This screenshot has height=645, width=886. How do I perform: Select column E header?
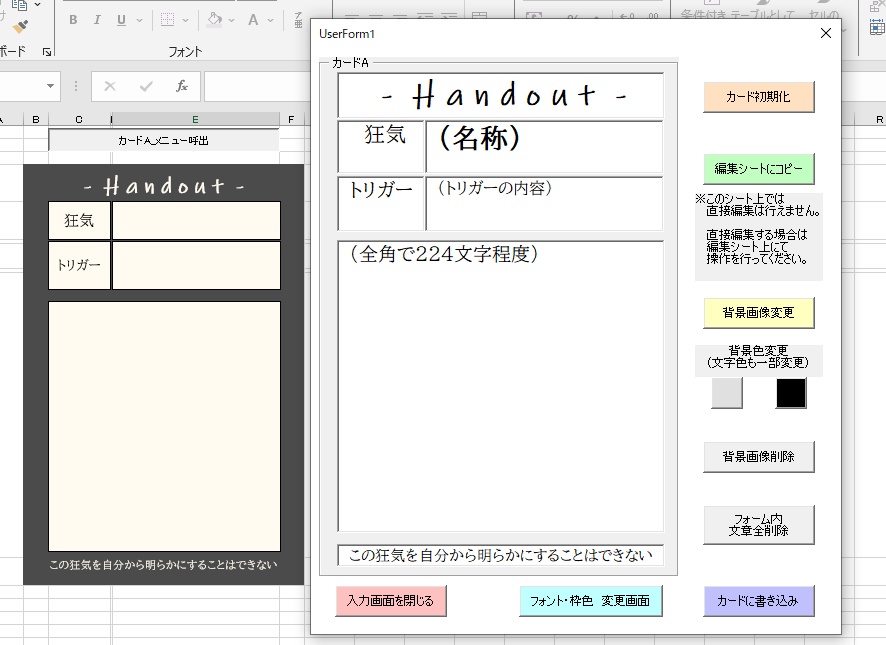(x=196, y=119)
